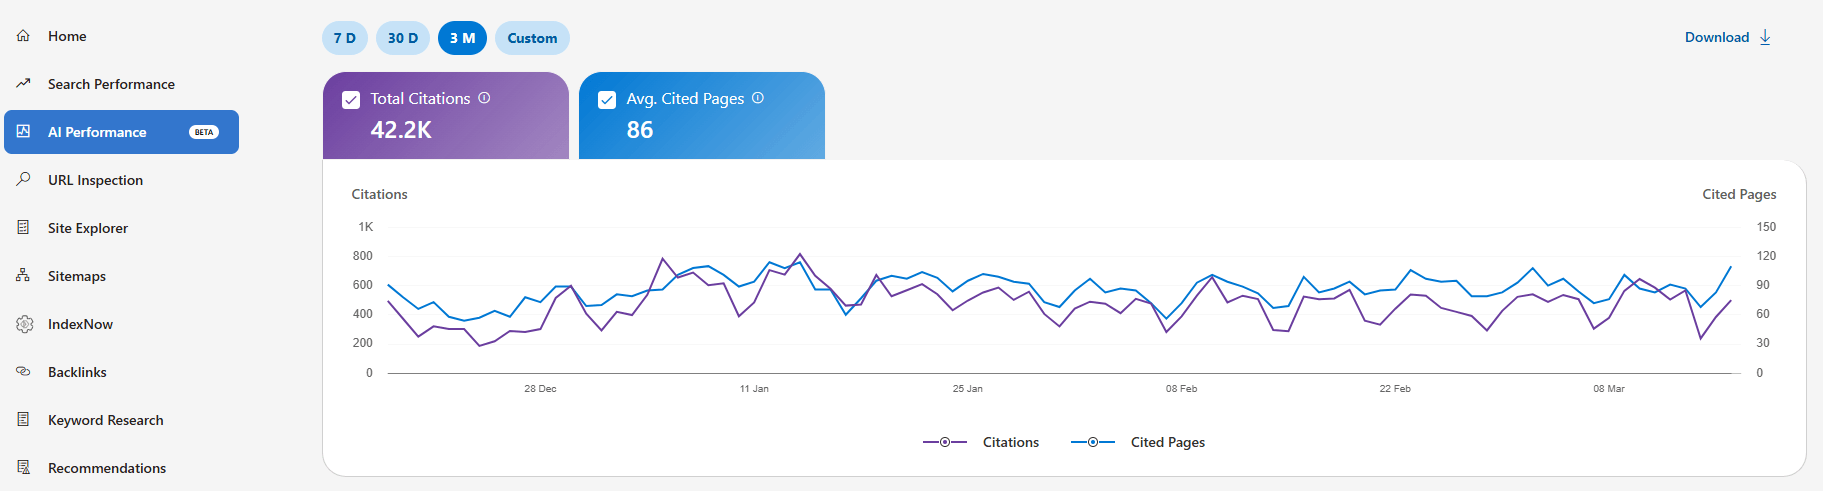Screen dimensions: 1823x491
Task: Click the URL Inspection magnifier icon
Action: [23, 180]
